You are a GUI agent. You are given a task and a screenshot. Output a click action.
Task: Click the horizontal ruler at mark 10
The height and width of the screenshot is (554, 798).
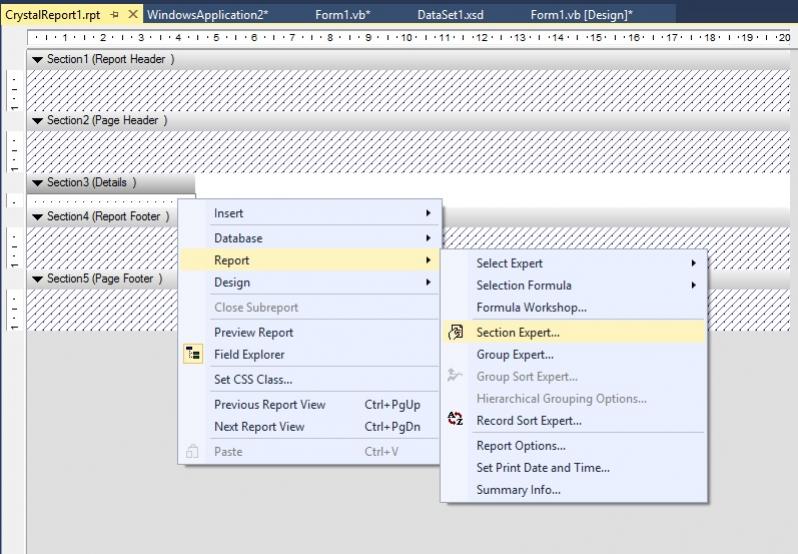[x=406, y=38]
